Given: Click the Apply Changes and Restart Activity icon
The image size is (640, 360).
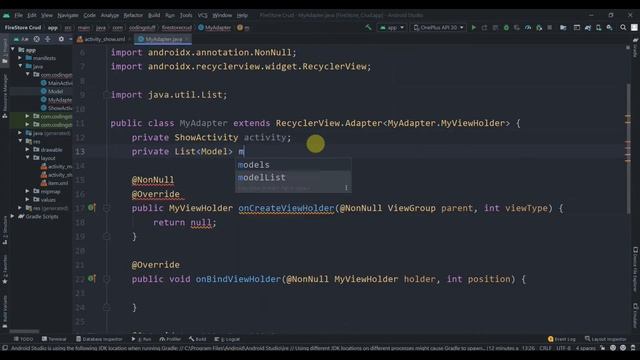Looking at the screenshot, I should (x=484, y=27).
